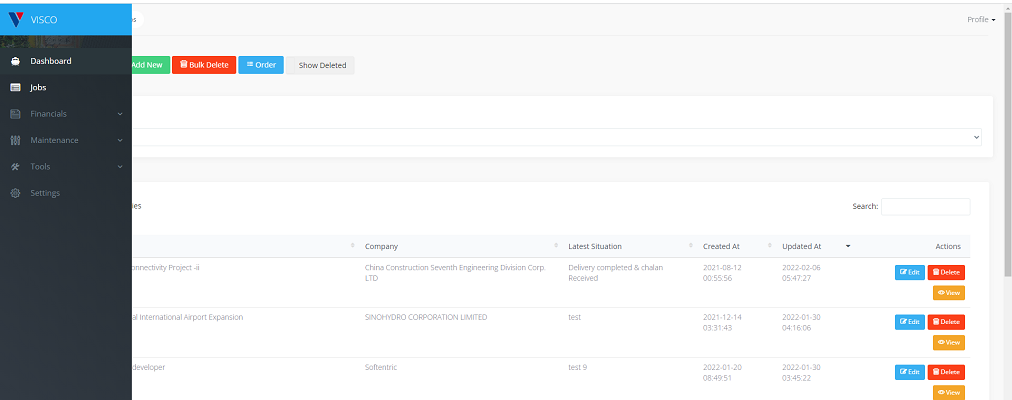Open the Tools sidebar menu
1012x400 pixels.
(x=66, y=167)
